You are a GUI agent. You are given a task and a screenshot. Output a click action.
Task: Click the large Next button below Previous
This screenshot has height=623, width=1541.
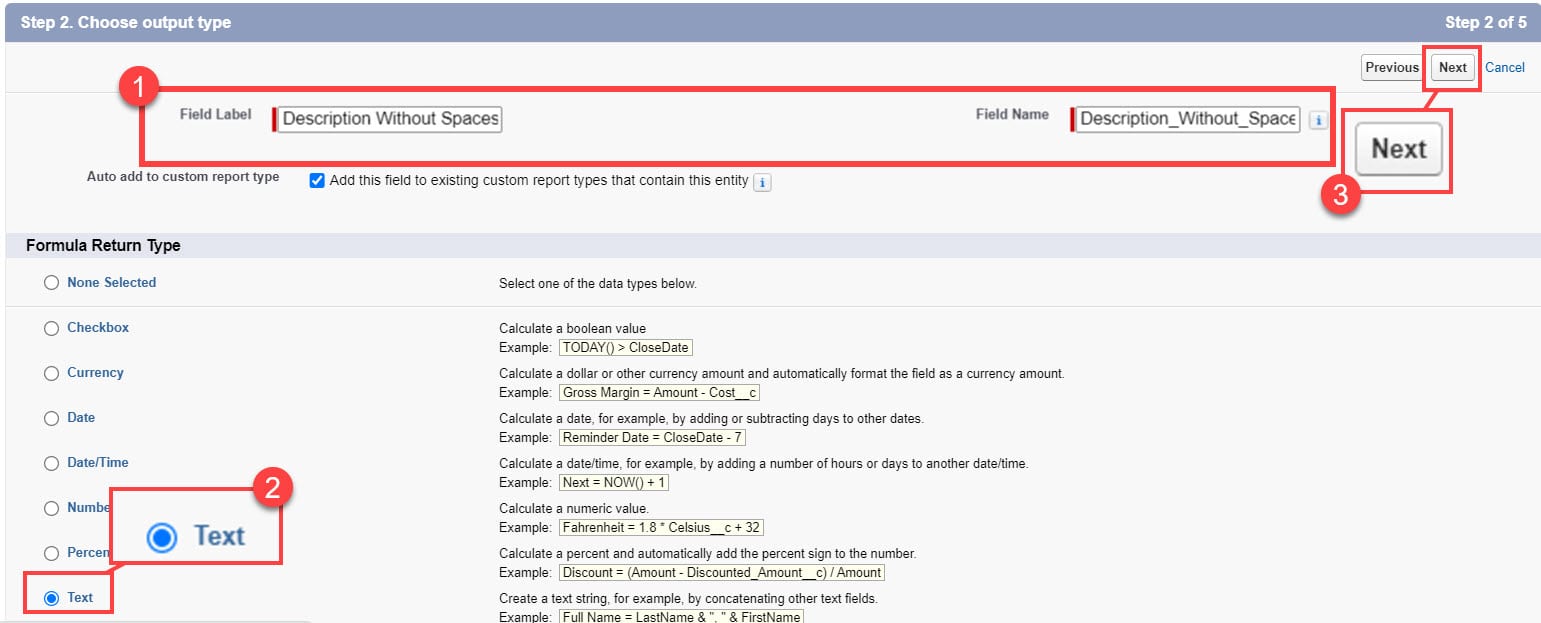(1398, 149)
